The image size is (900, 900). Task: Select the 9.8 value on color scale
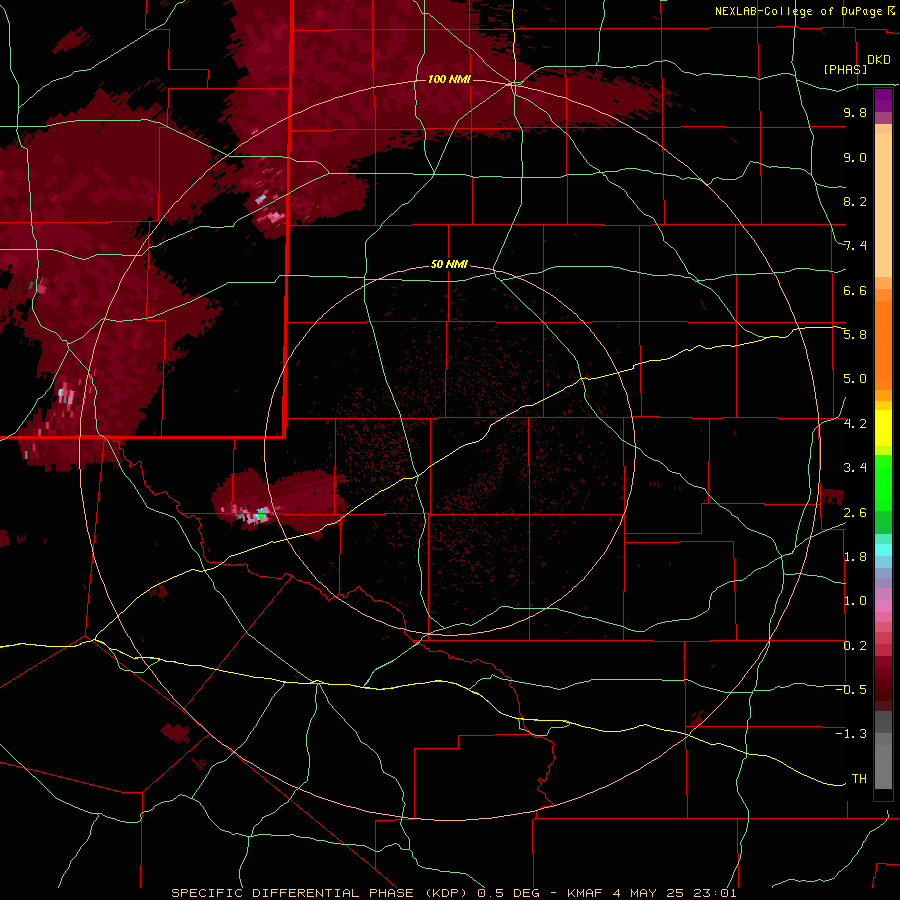[x=855, y=112]
